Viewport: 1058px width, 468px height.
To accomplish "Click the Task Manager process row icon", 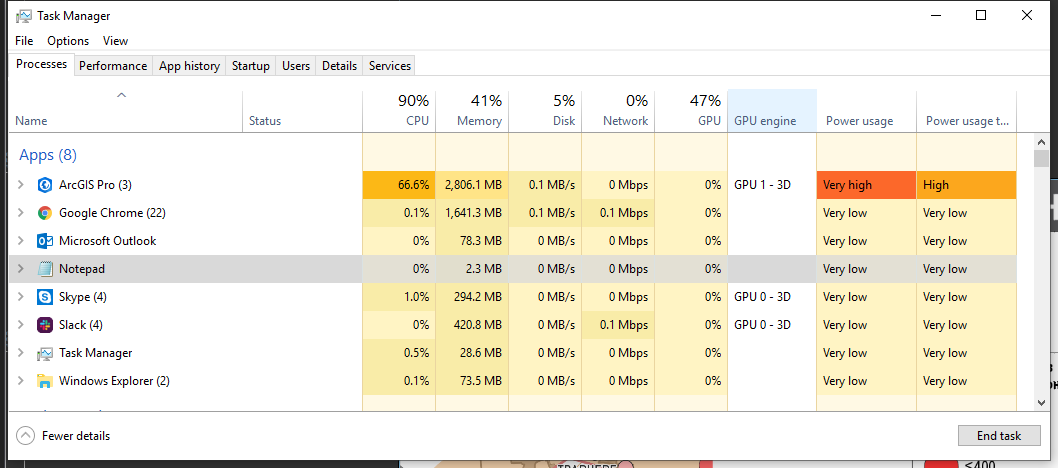I will [44, 353].
